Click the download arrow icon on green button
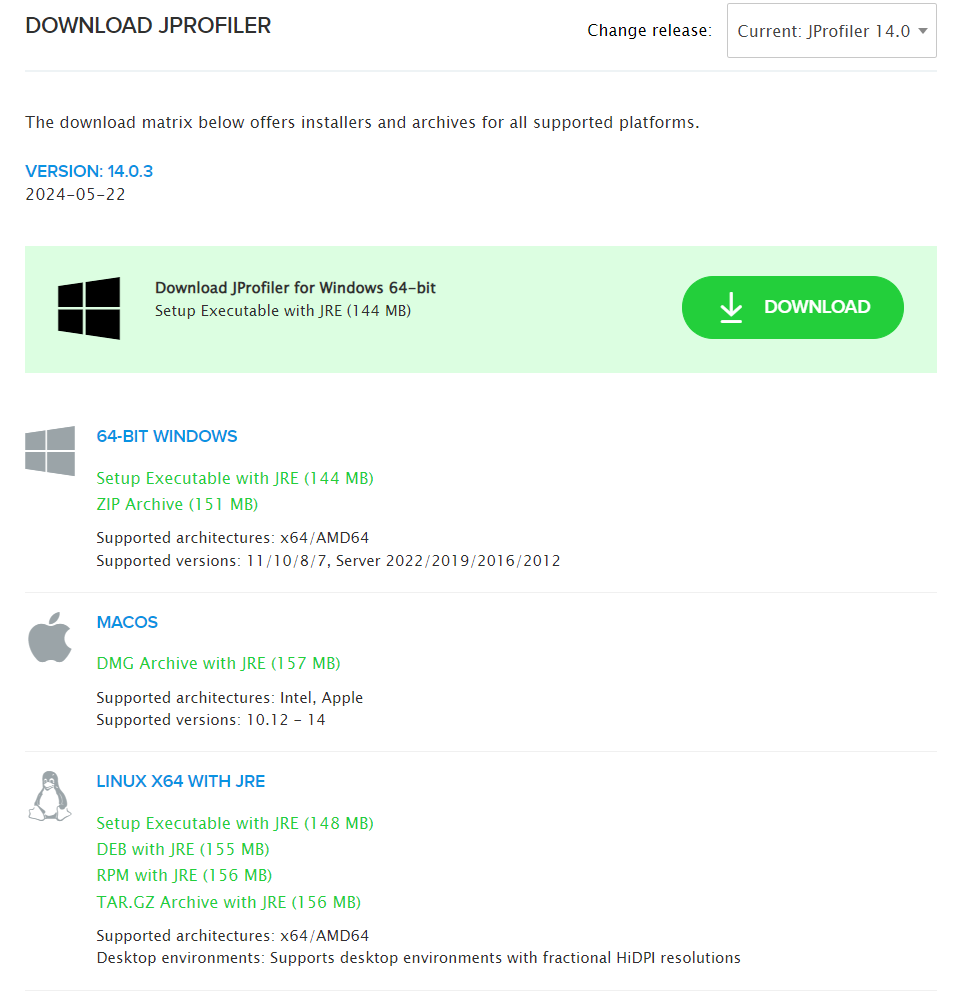The width and height of the screenshot is (980, 993). click(x=731, y=308)
